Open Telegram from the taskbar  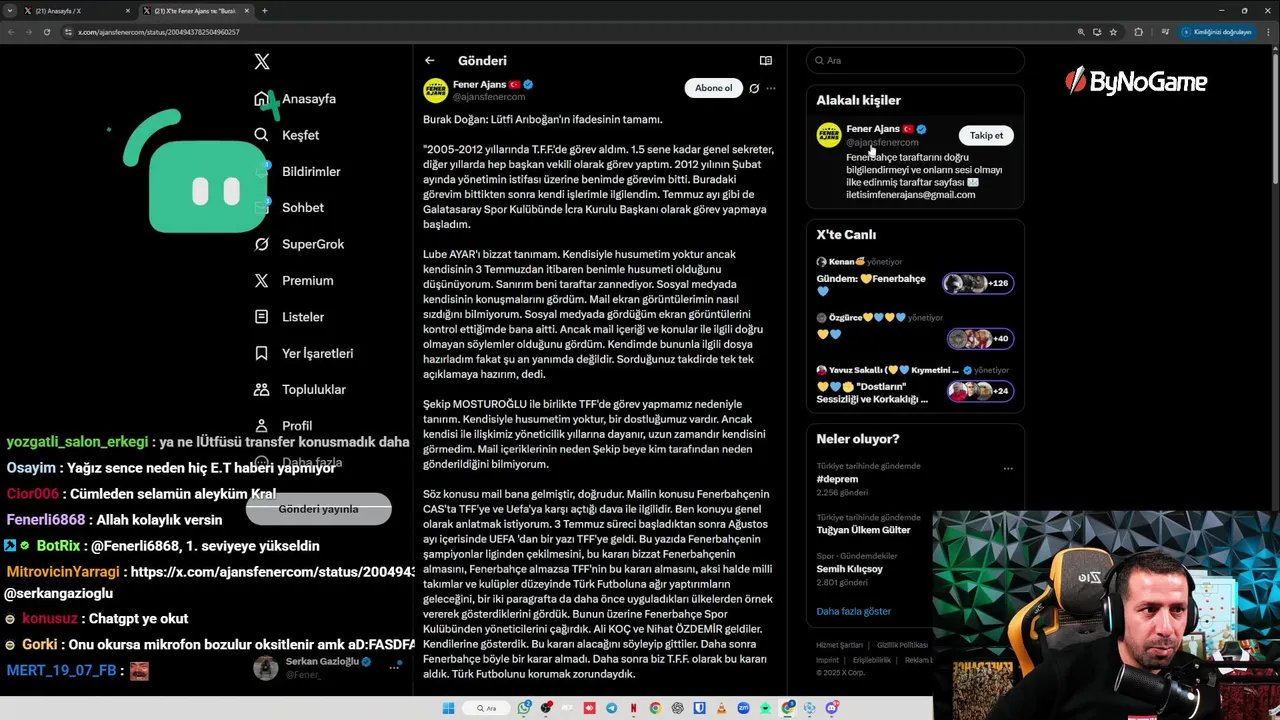click(x=611, y=708)
